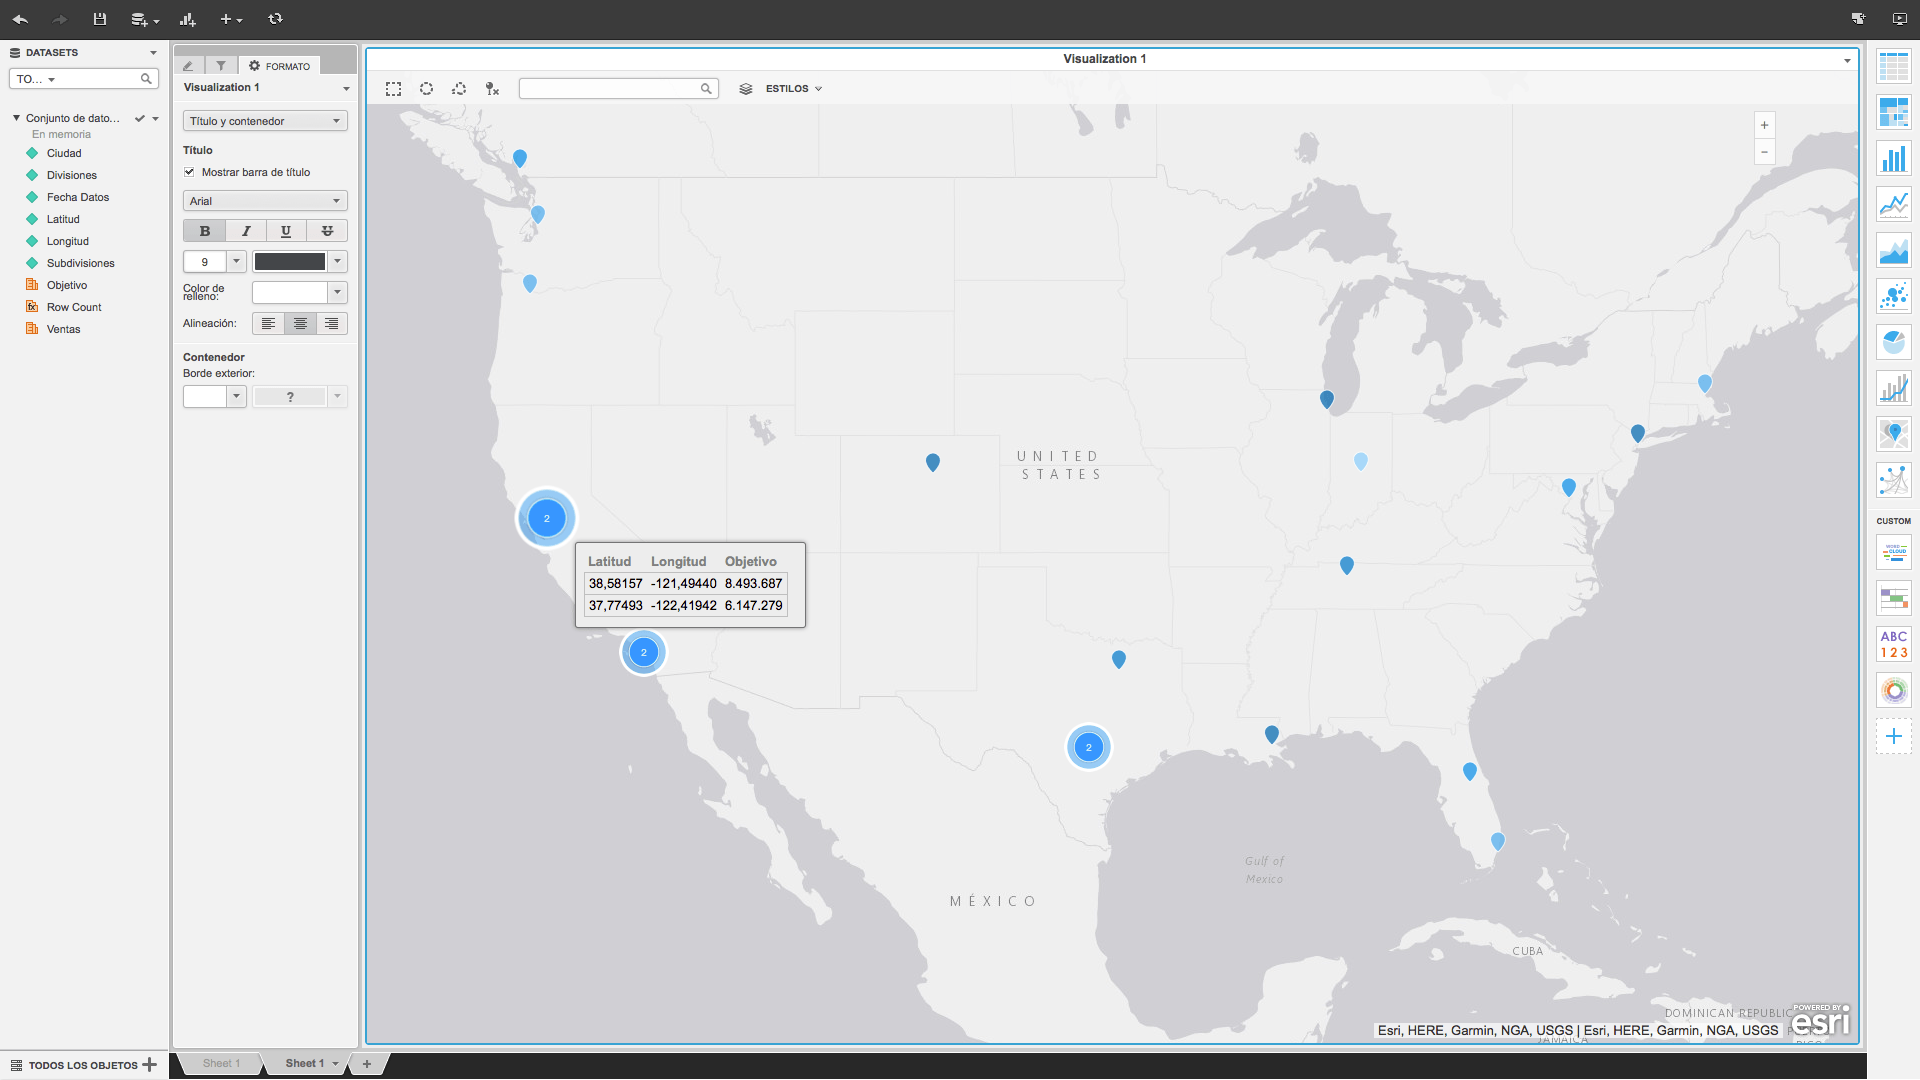
Task: Click TODOS LOS OBJETOS add button
Action: tap(149, 1065)
